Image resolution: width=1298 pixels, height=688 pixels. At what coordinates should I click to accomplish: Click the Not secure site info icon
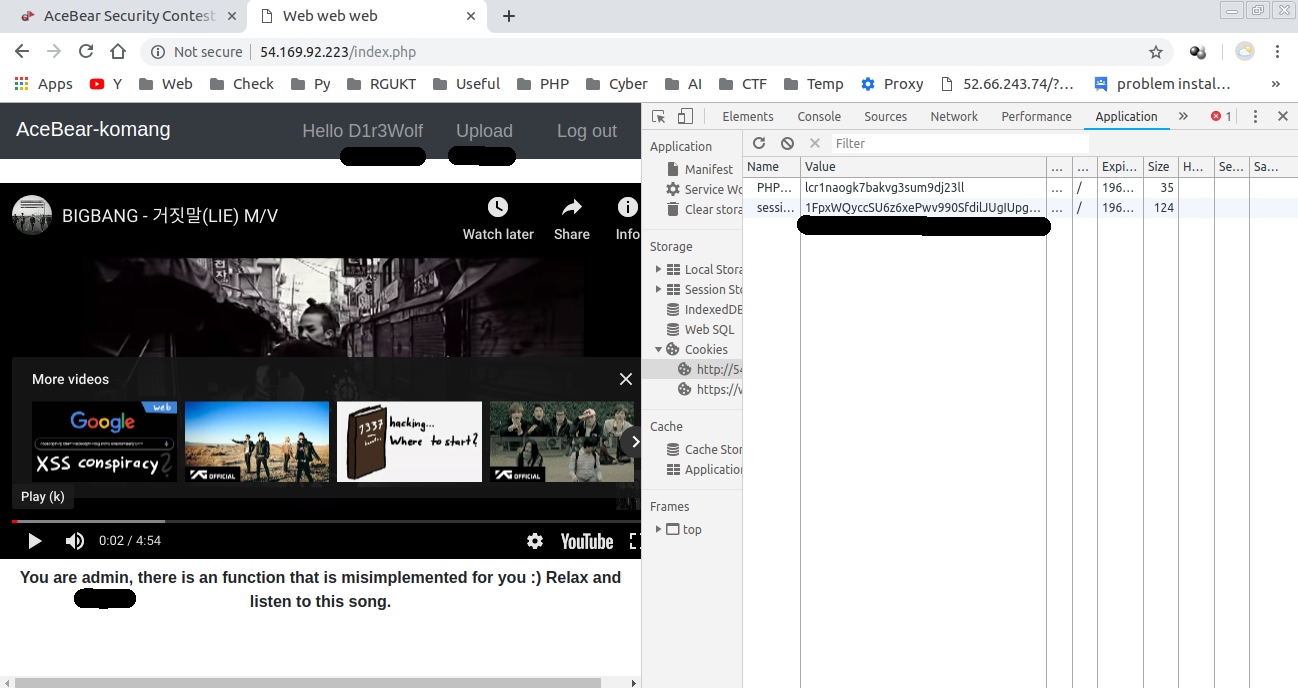pyautogui.click(x=157, y=52)
